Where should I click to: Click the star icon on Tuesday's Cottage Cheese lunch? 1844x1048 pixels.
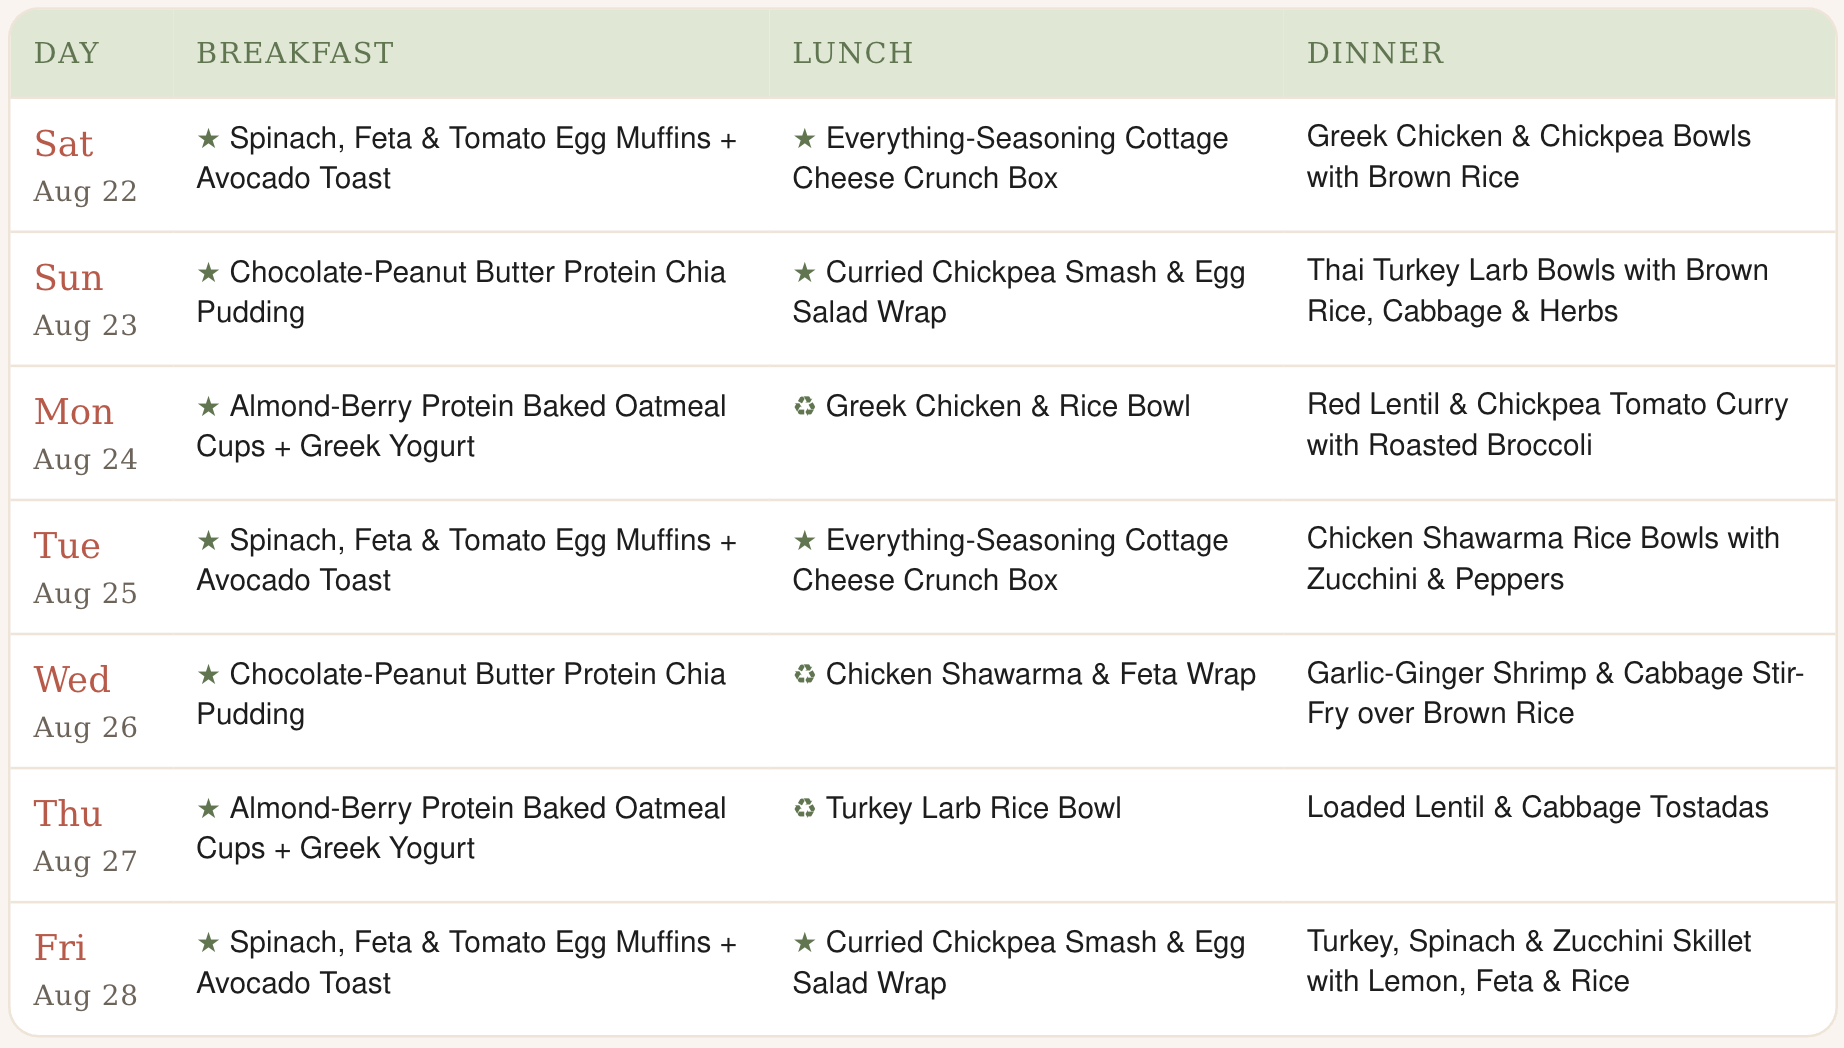[x=804, y=540]
